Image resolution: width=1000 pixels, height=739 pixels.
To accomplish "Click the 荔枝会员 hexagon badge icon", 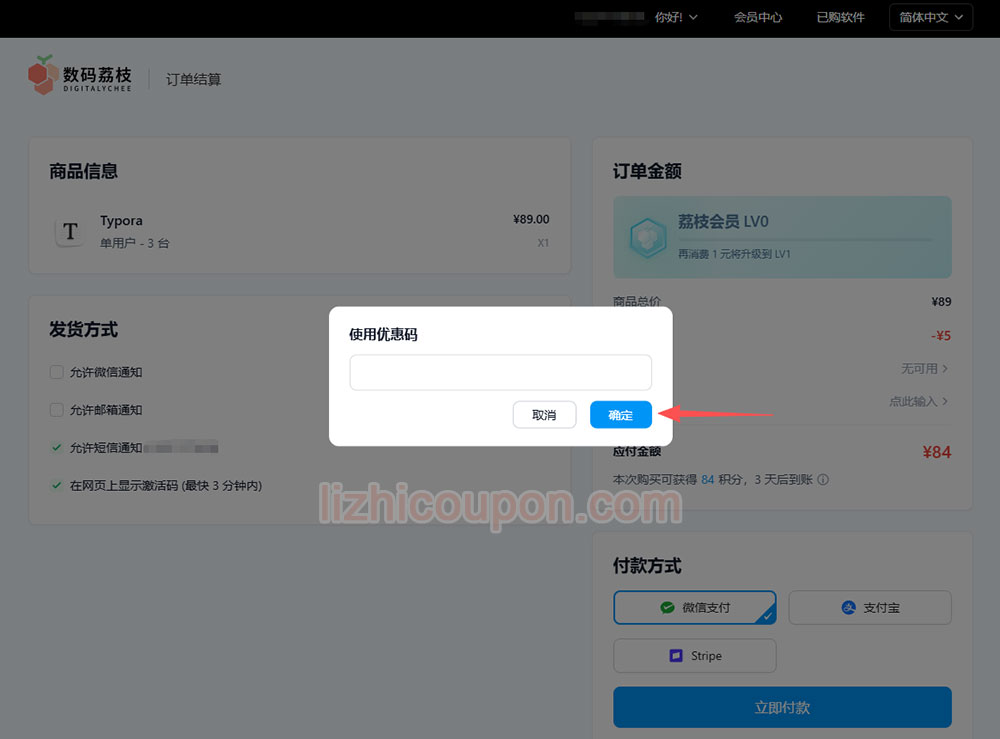I will point(648,237).
